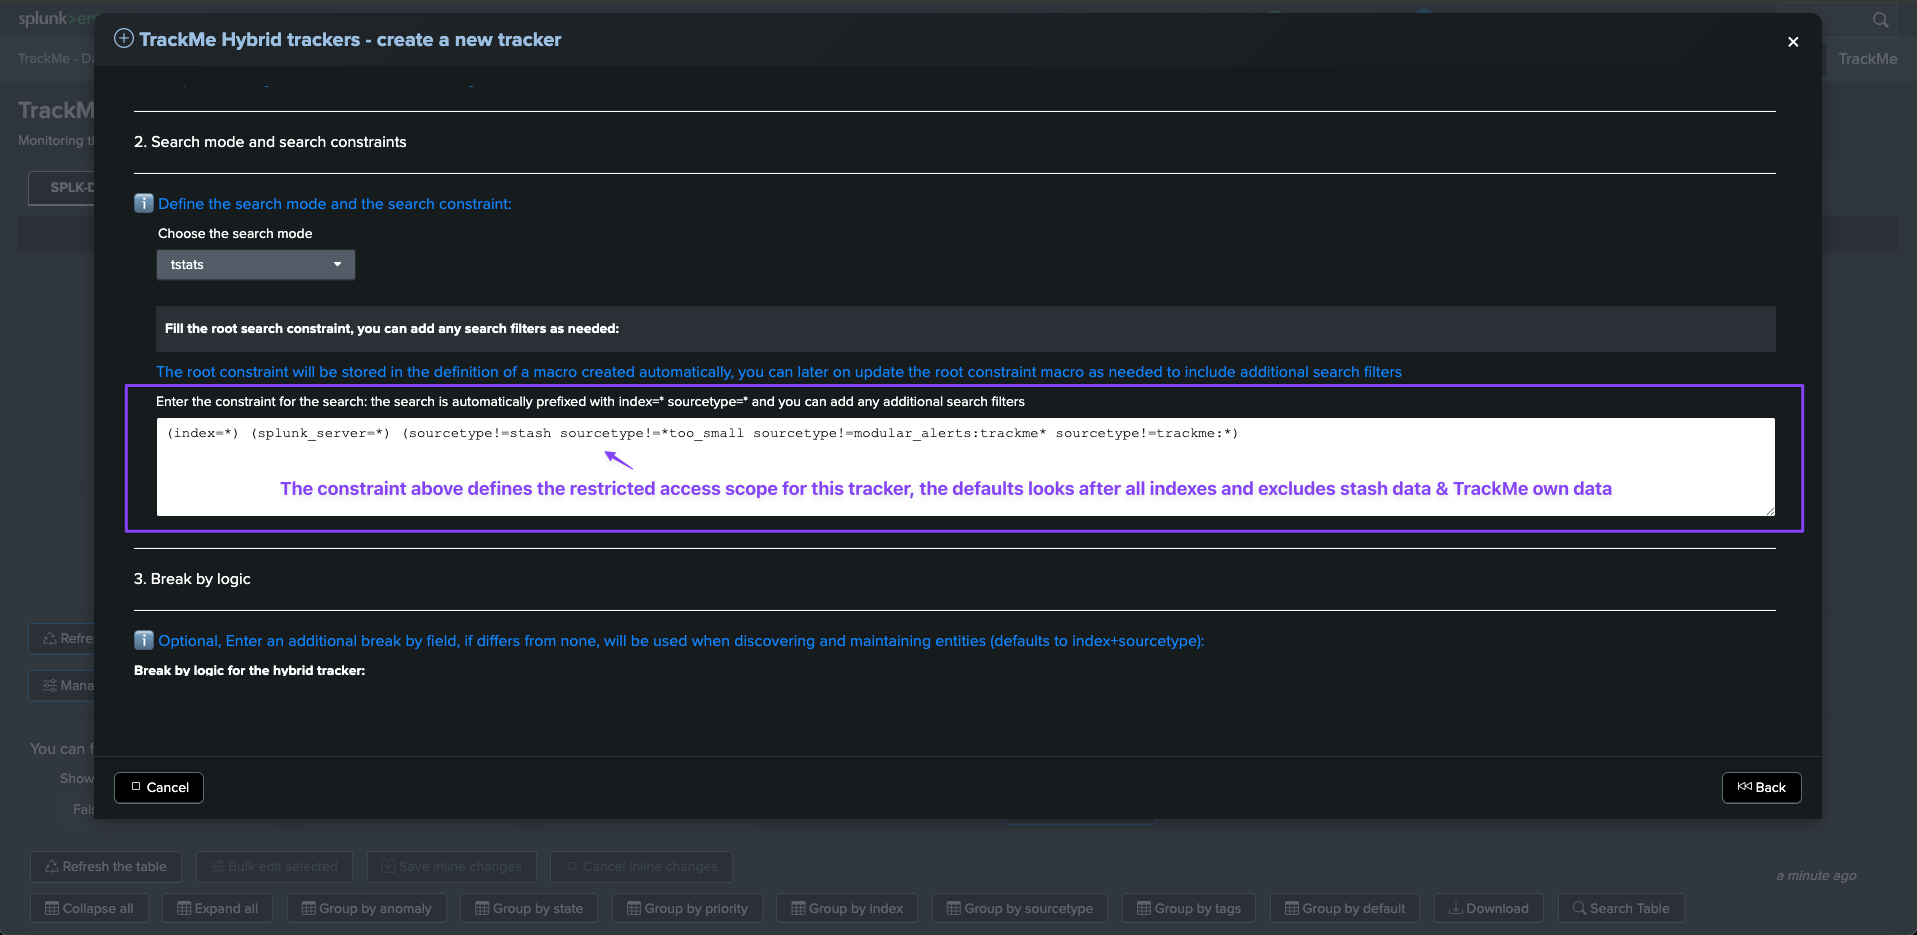Viewport: 1917px width, 935px height.
Task: Group the table by sourcetype
Action: coord(1020,909)
